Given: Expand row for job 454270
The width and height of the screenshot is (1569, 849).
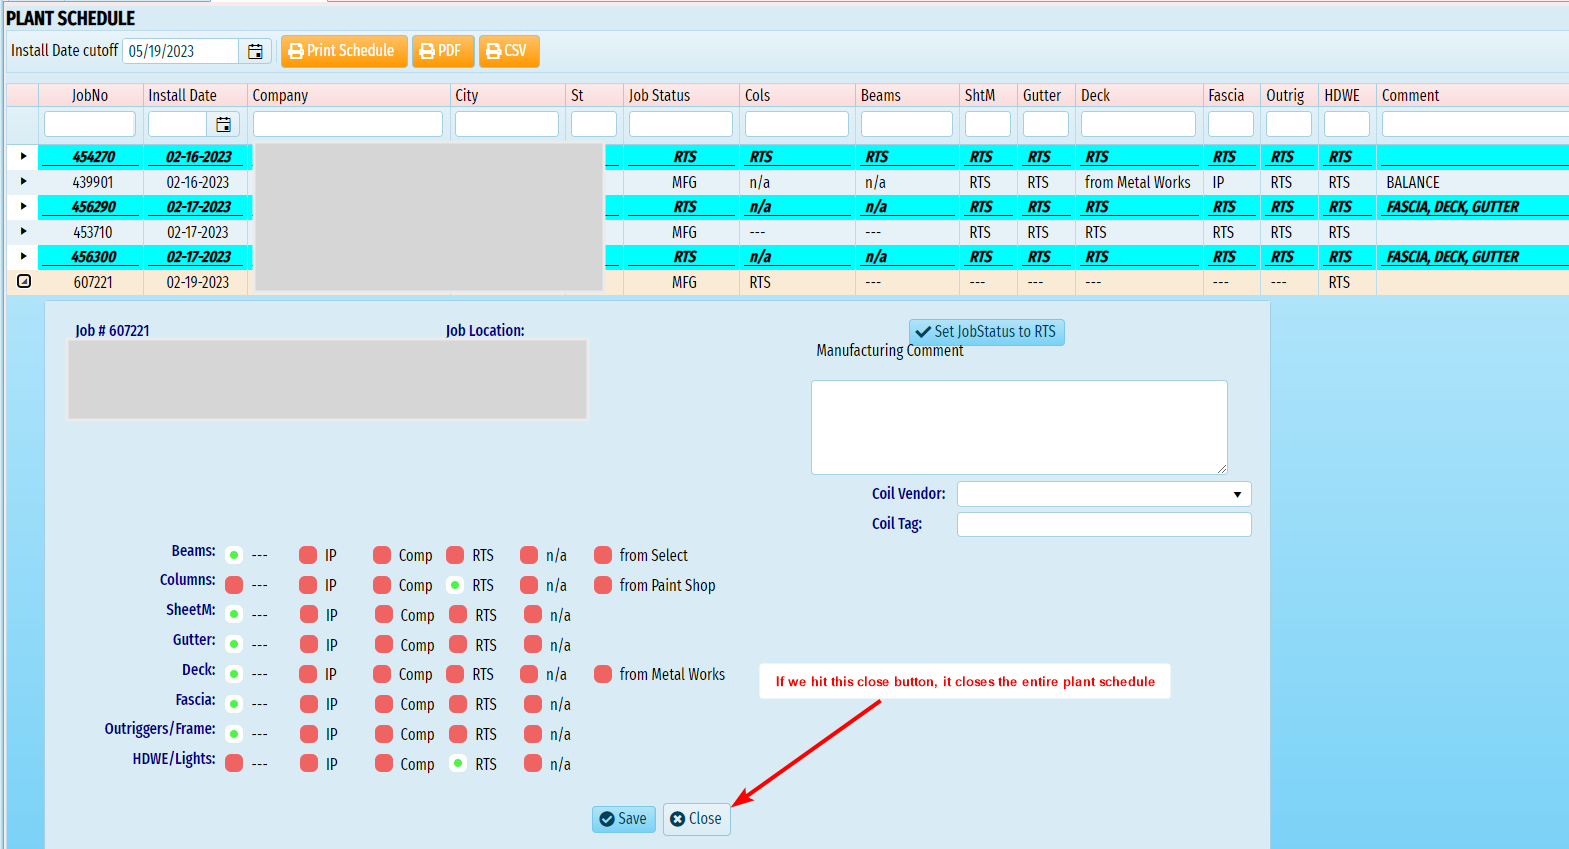Looking at the screenshot, I should [x=23, y=156].
